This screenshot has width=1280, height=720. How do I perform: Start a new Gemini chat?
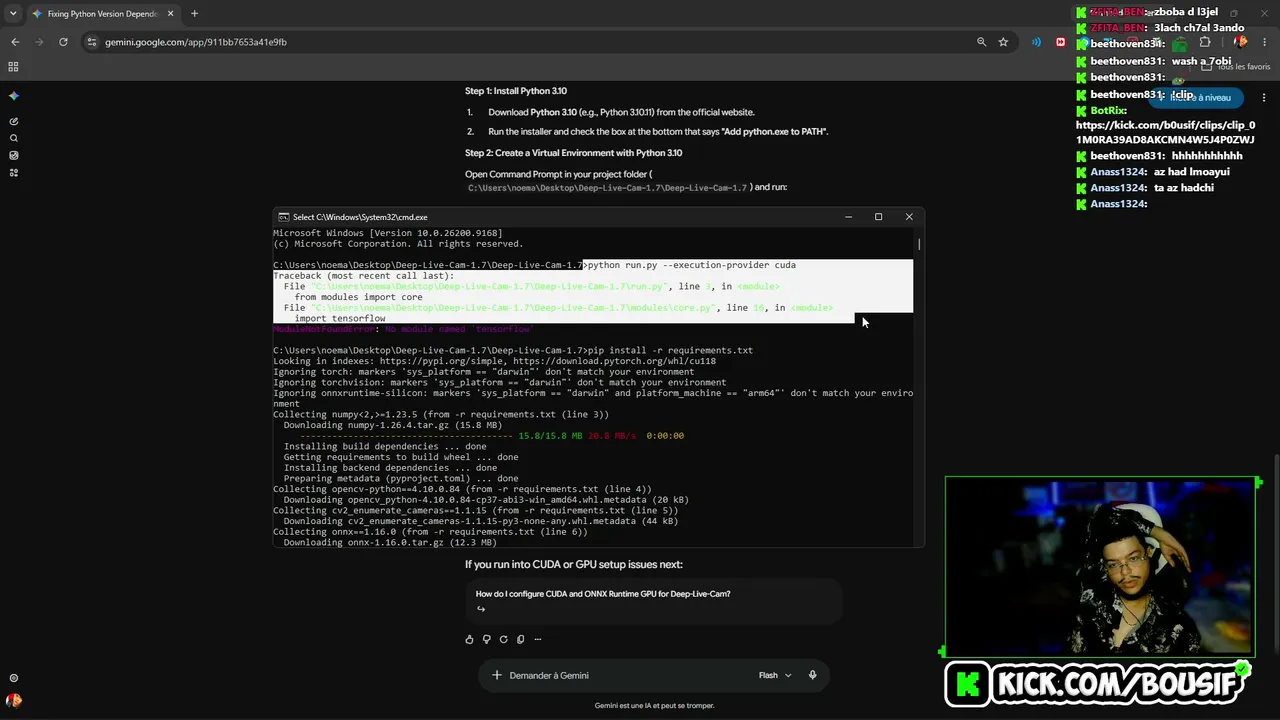[13, 121]
